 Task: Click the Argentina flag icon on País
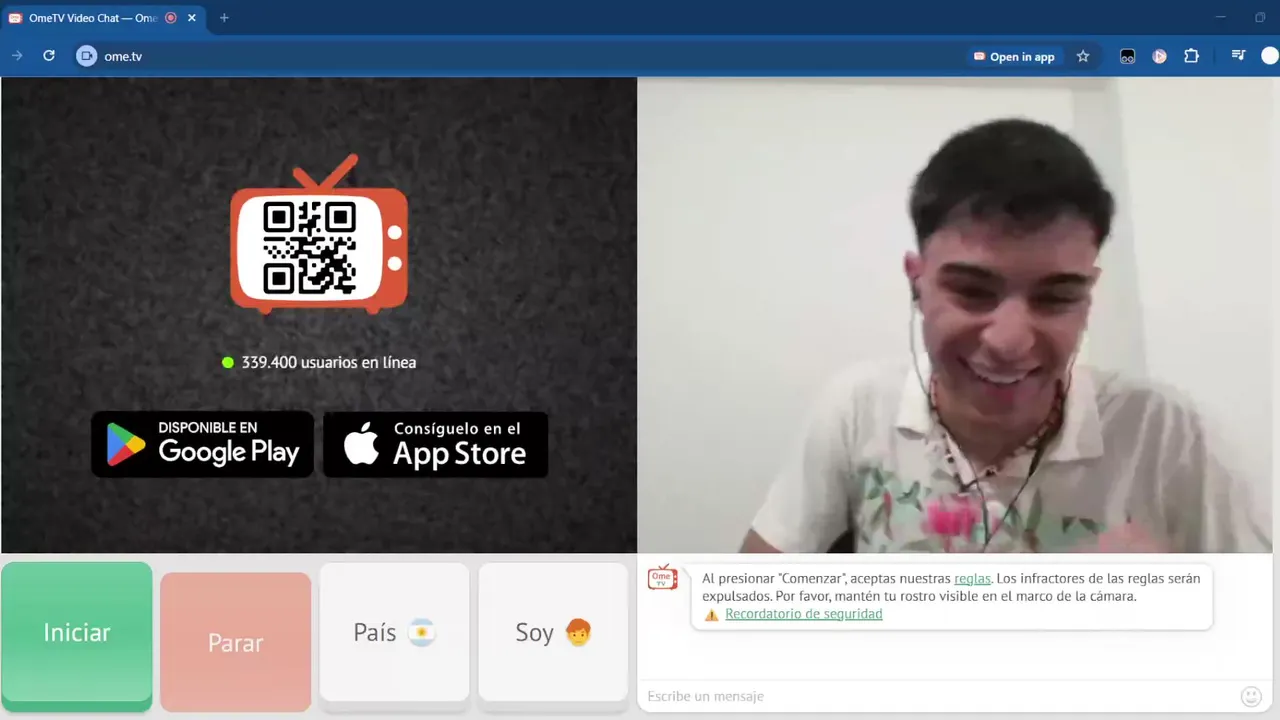[422, 632]
